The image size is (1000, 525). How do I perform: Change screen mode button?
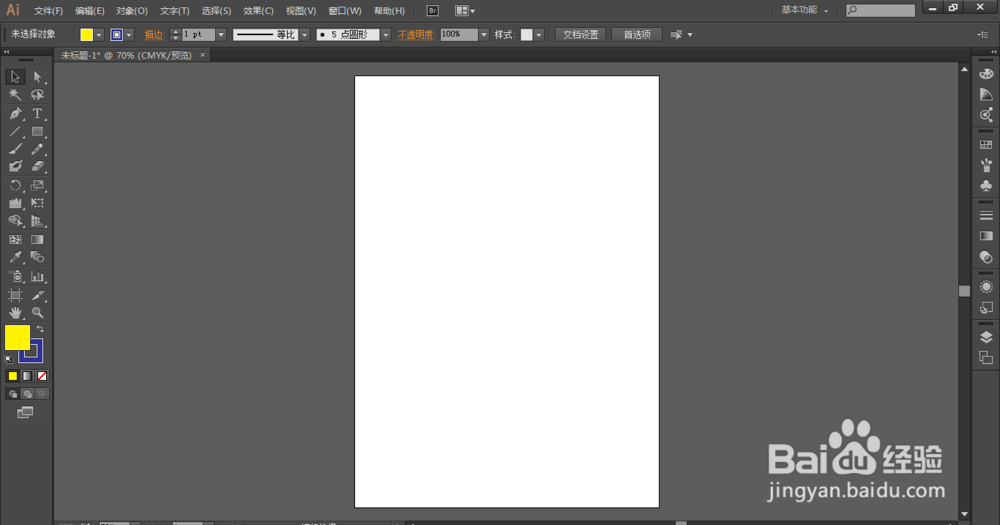tap(25, 413)
